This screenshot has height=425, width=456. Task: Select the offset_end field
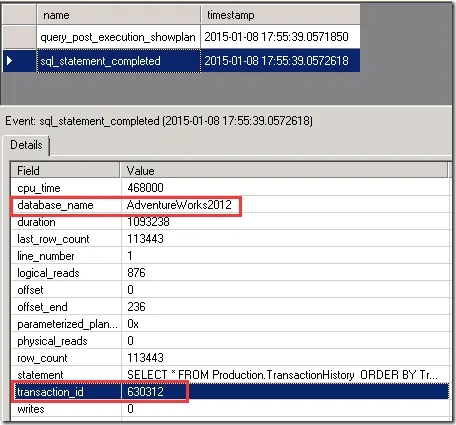click(42, 307)
